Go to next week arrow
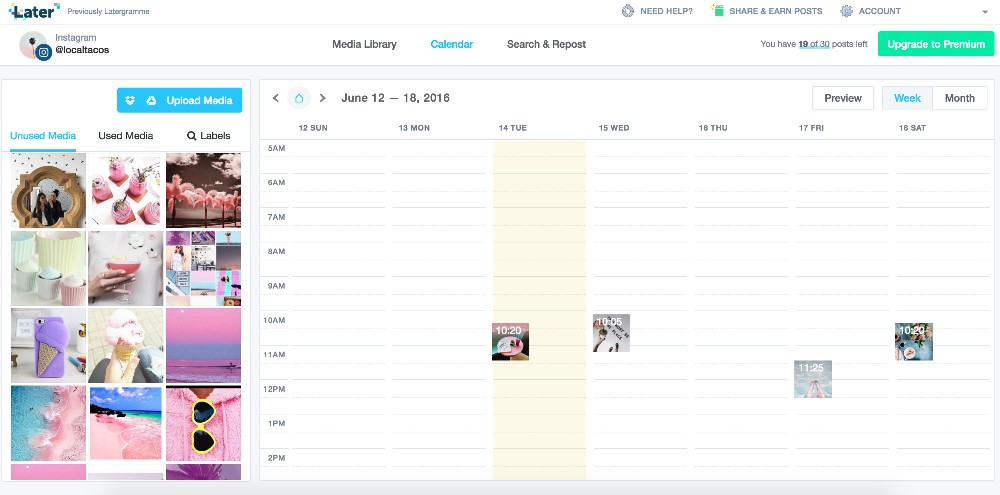1000x495 pixels. [x=323, y=98]
